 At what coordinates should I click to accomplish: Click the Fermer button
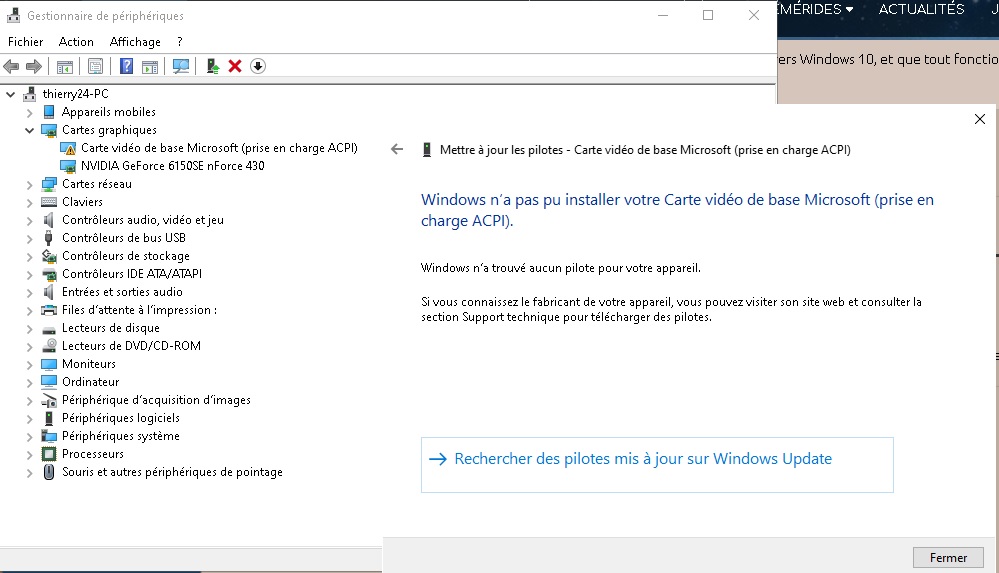[947, 558]
